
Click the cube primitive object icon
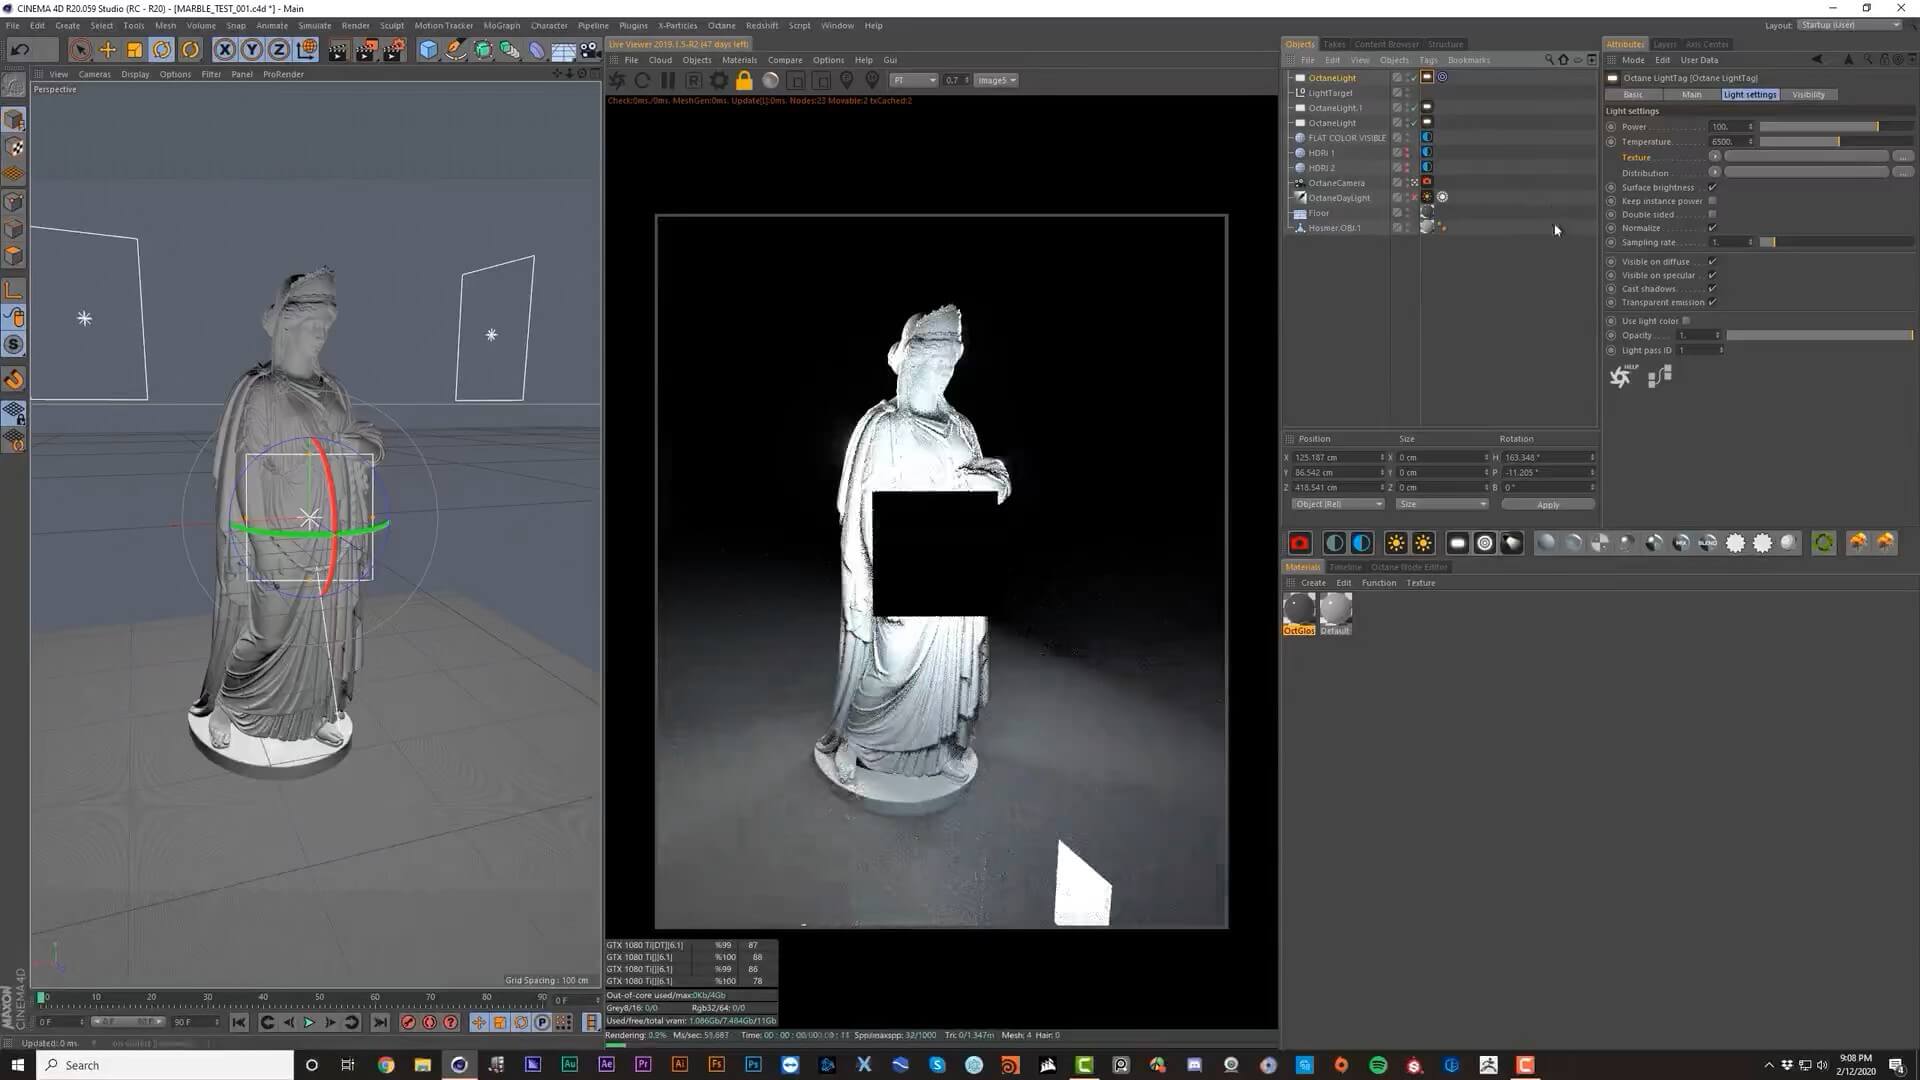[x=428, y=50]
